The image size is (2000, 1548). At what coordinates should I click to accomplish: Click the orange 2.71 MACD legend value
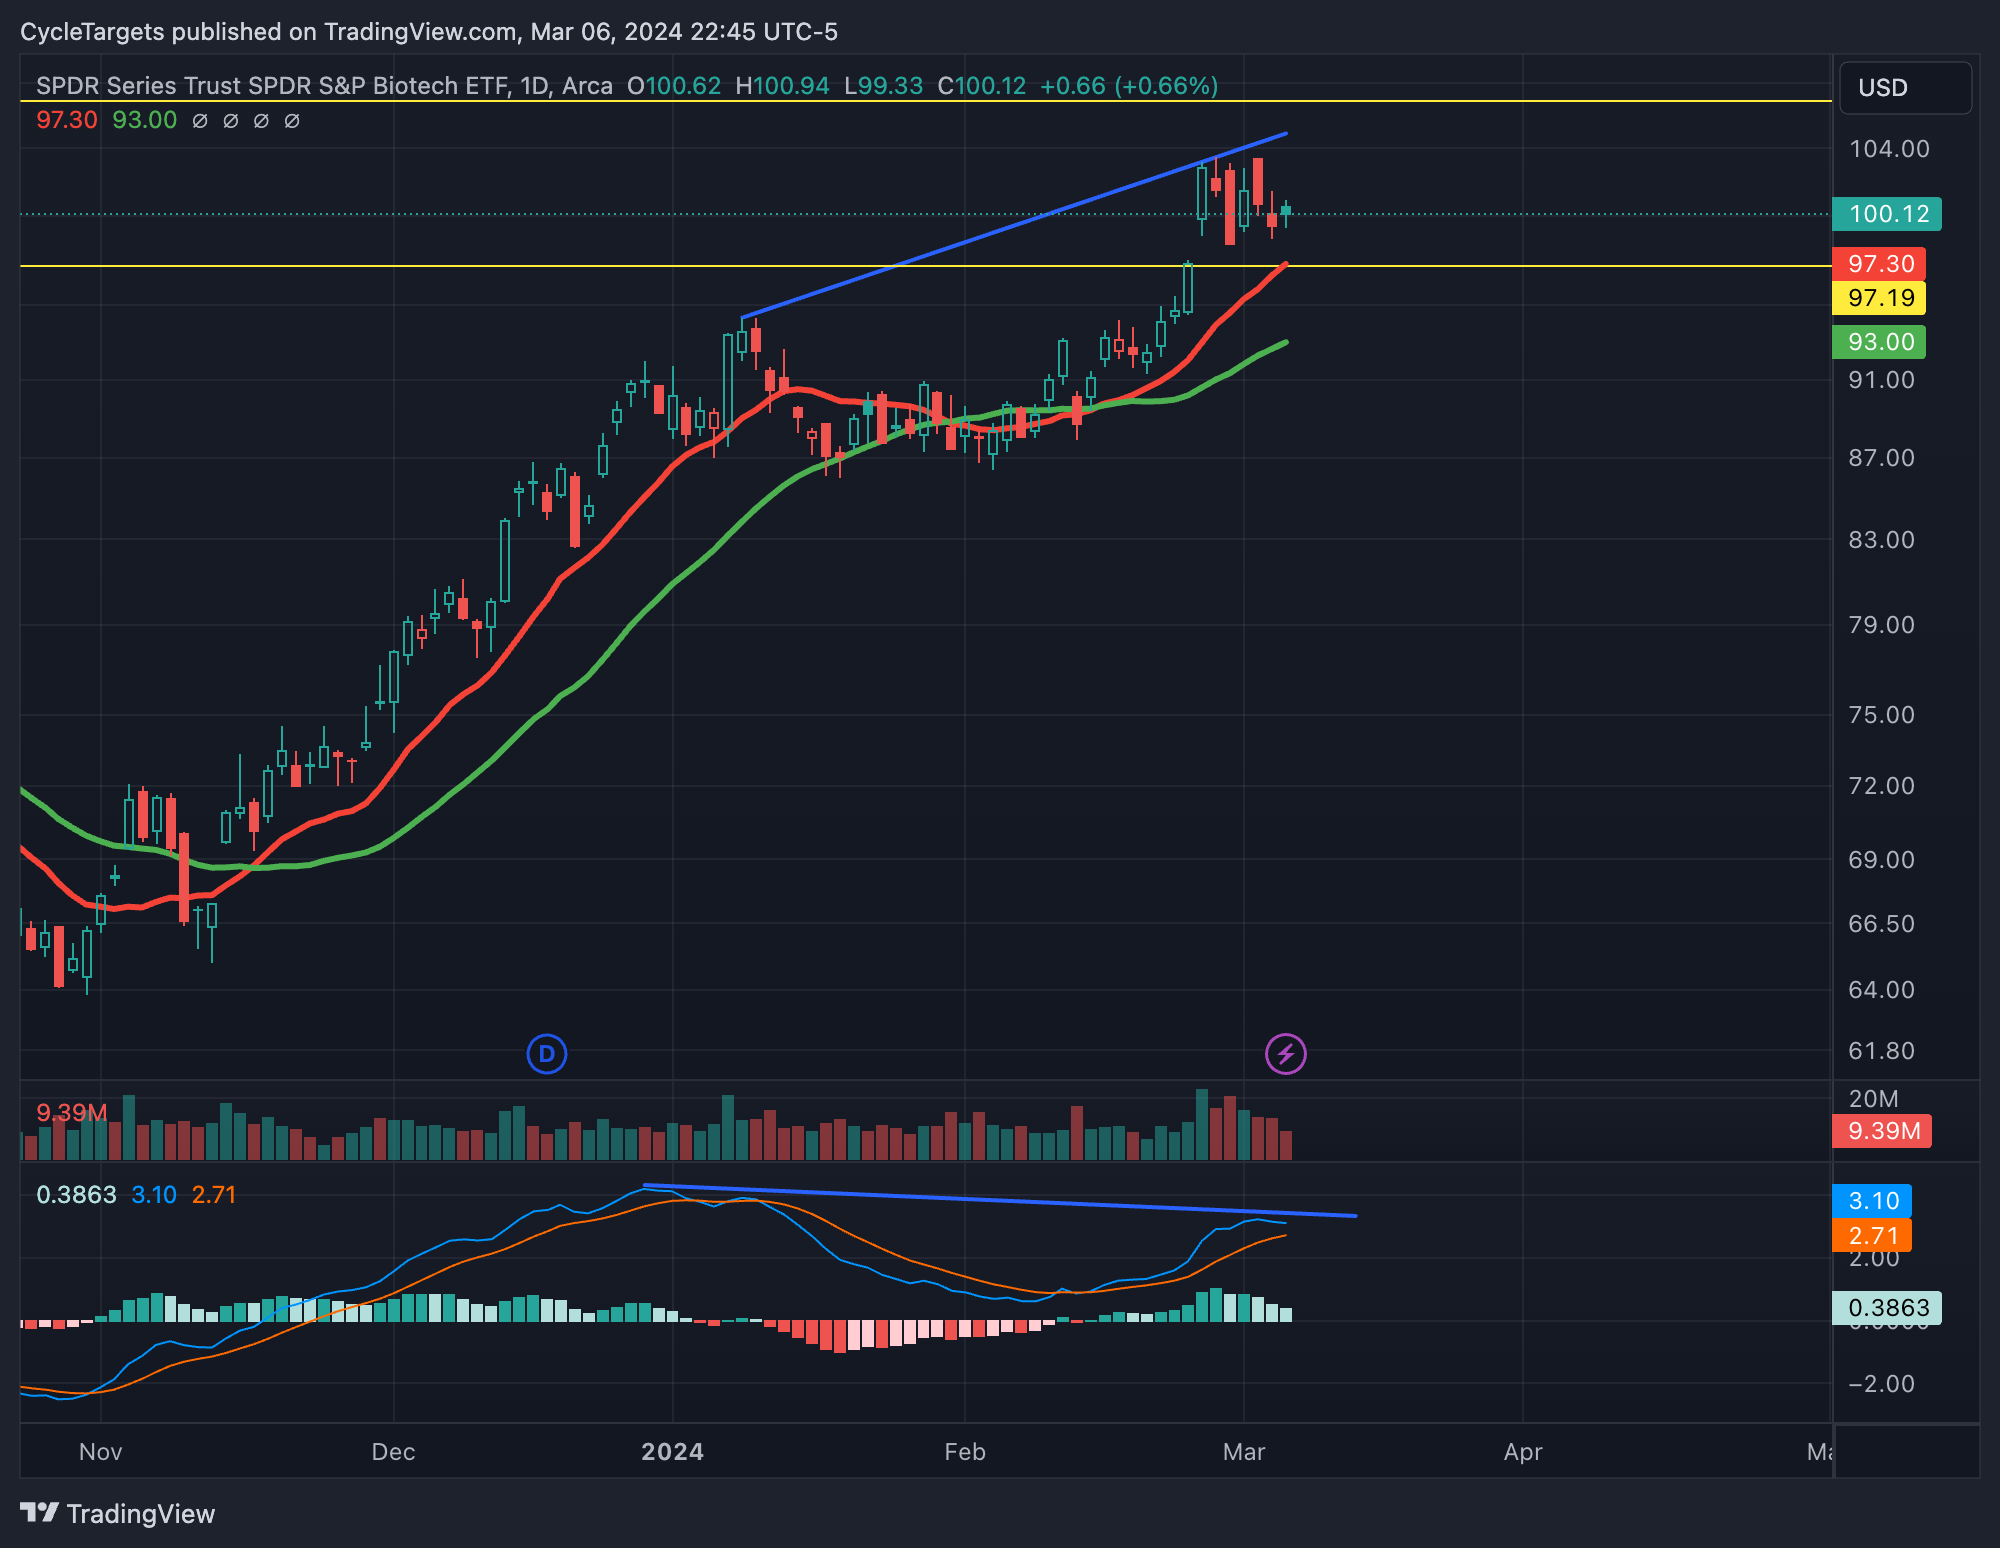pos(214,1195)
